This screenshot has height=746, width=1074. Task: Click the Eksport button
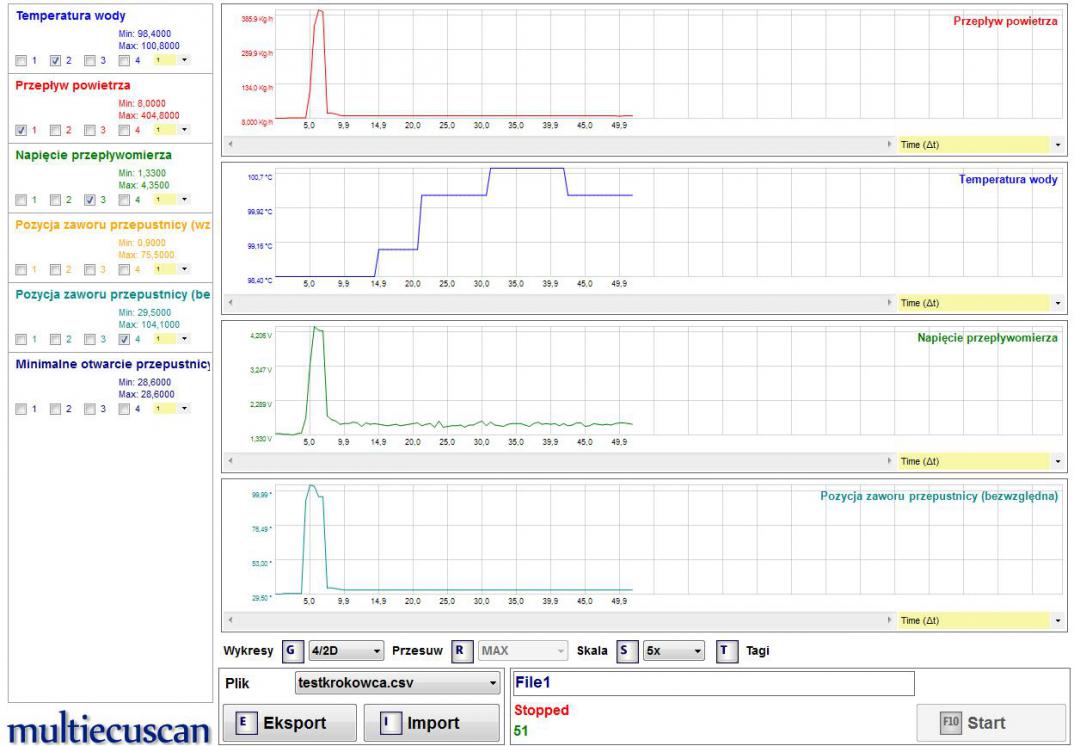[286, 723]
